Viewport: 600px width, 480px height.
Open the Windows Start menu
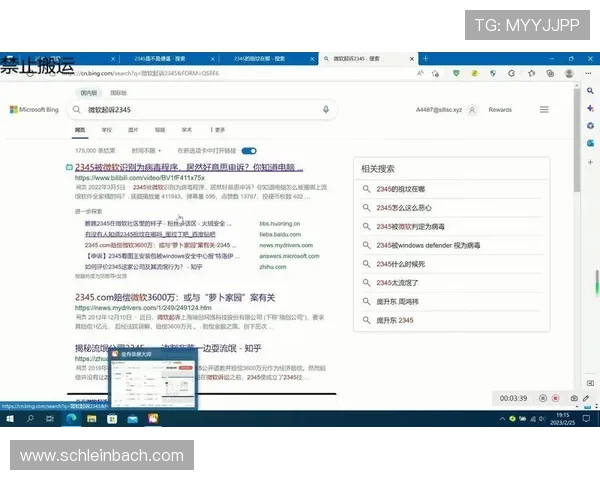(x=10, y=418)
